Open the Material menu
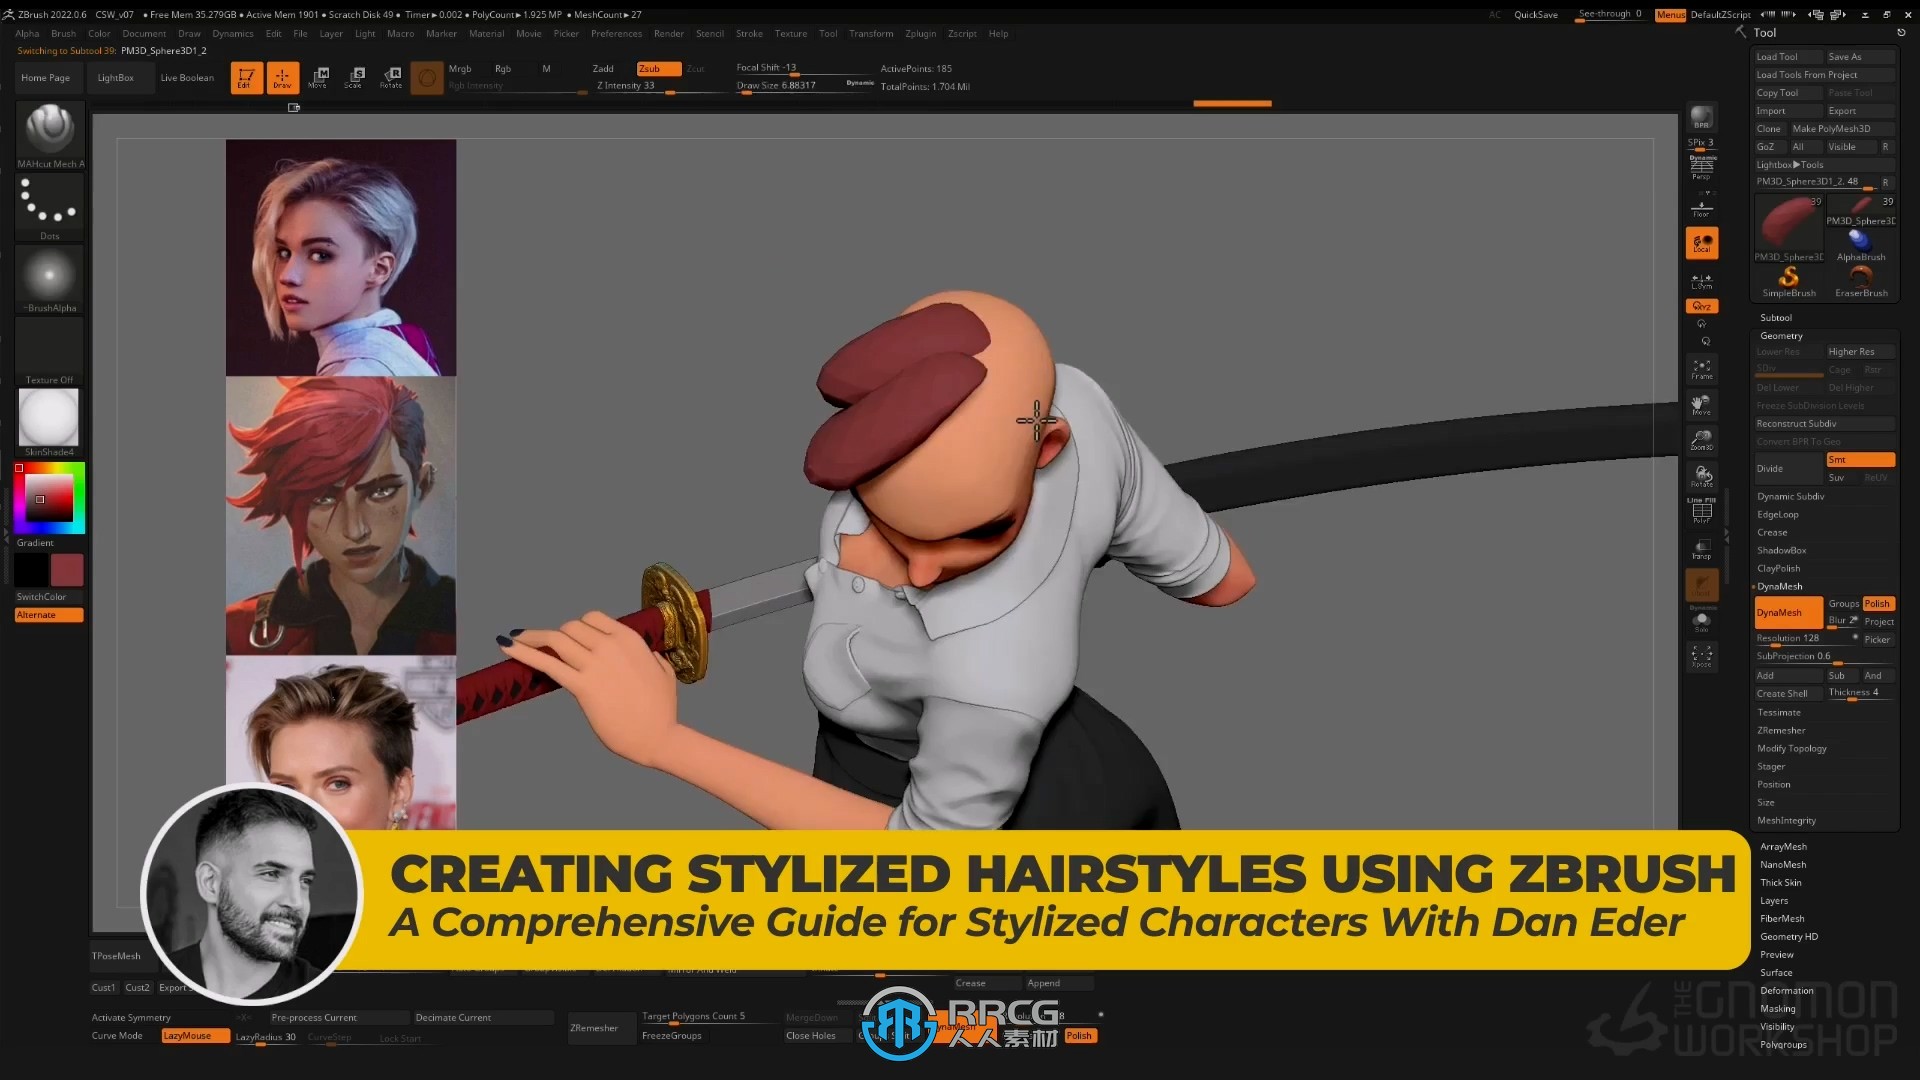Screen dimensions: 1920x1080 [486, 34]
